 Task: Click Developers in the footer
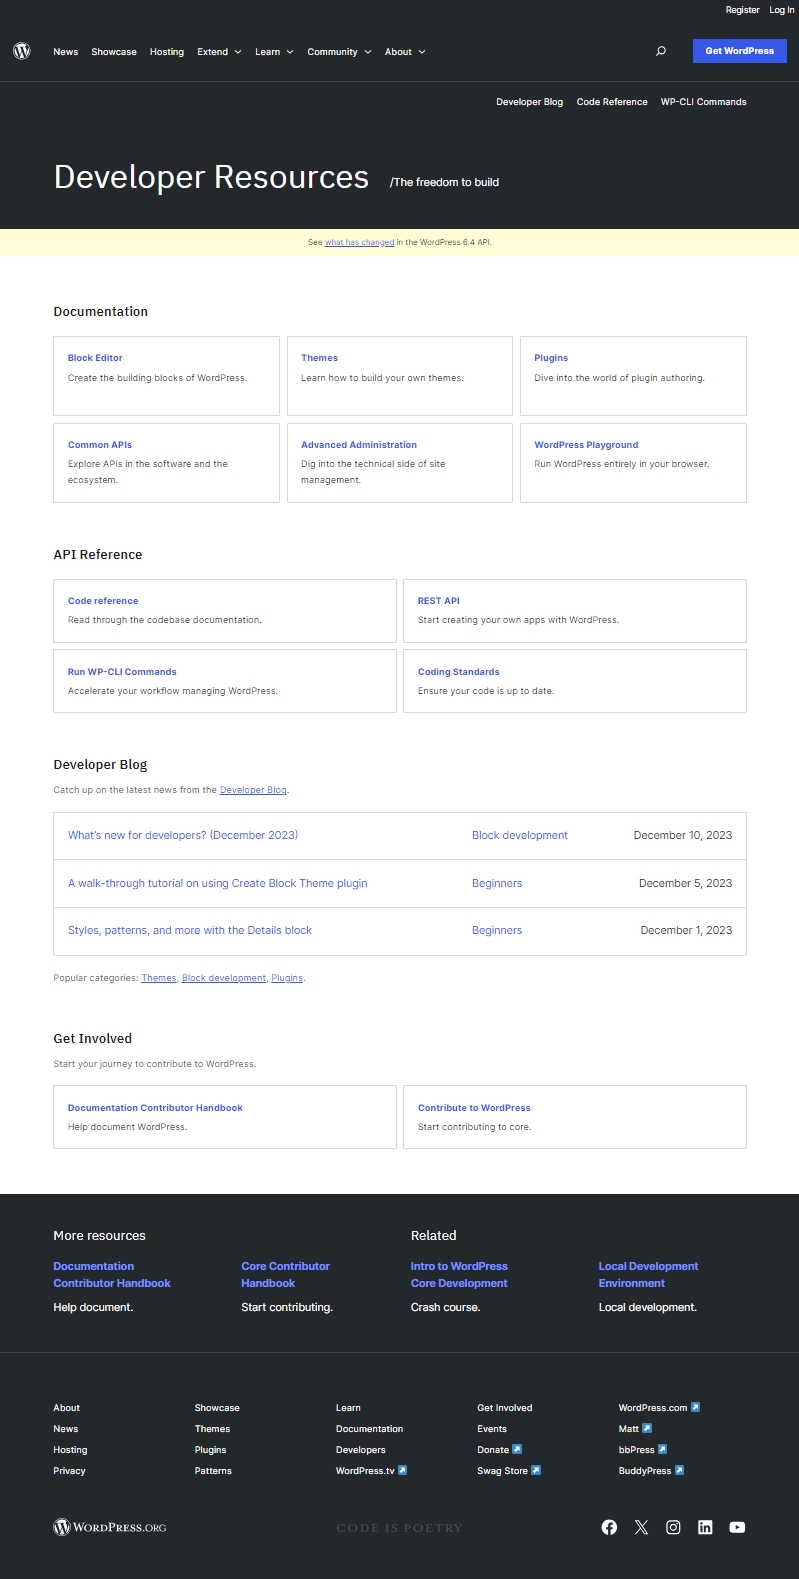tap(361, 1450)
